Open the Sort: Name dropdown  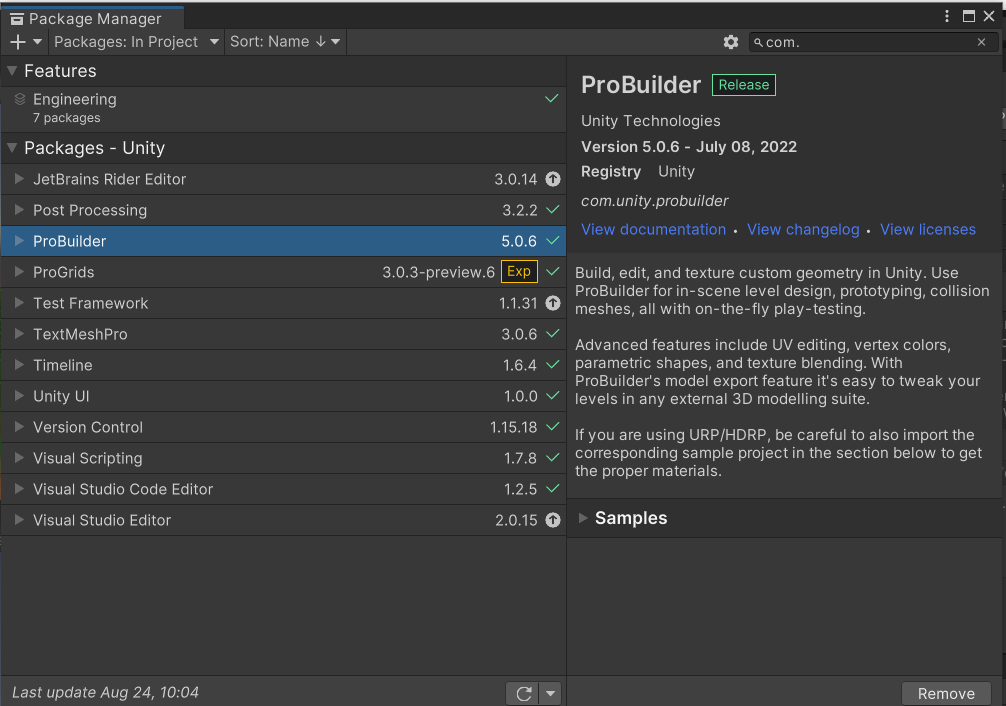click(x=285, y=42)
